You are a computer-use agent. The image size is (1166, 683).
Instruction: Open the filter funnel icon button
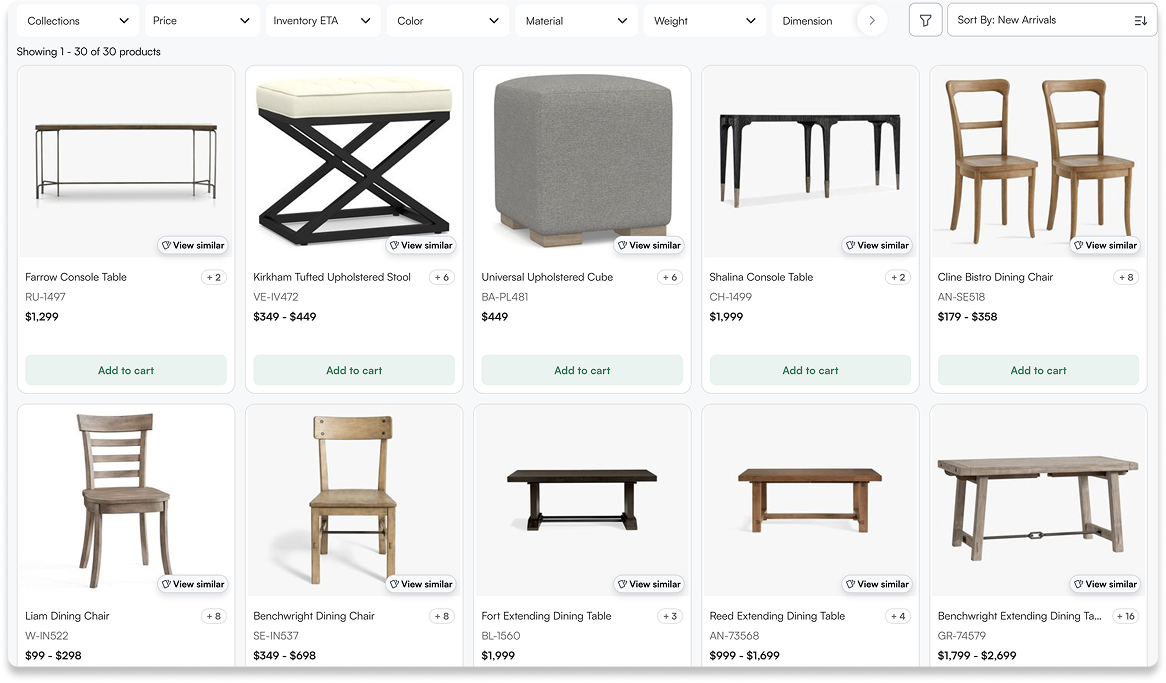[925, 20]
